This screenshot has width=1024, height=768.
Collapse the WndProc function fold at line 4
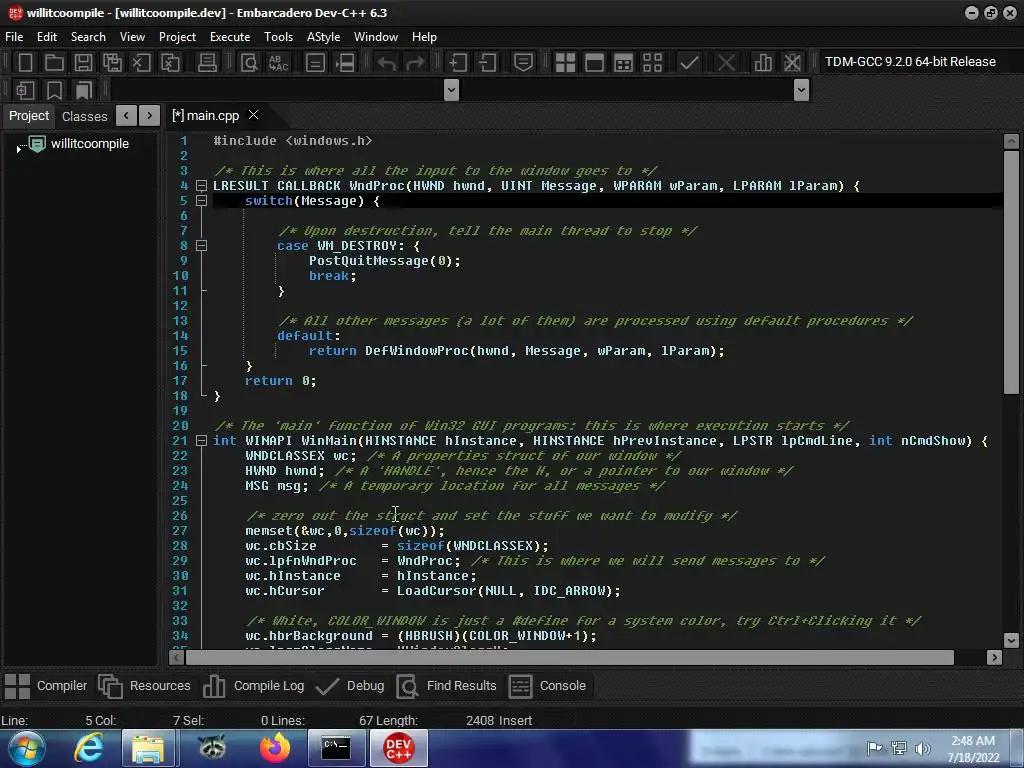[202, 185]
